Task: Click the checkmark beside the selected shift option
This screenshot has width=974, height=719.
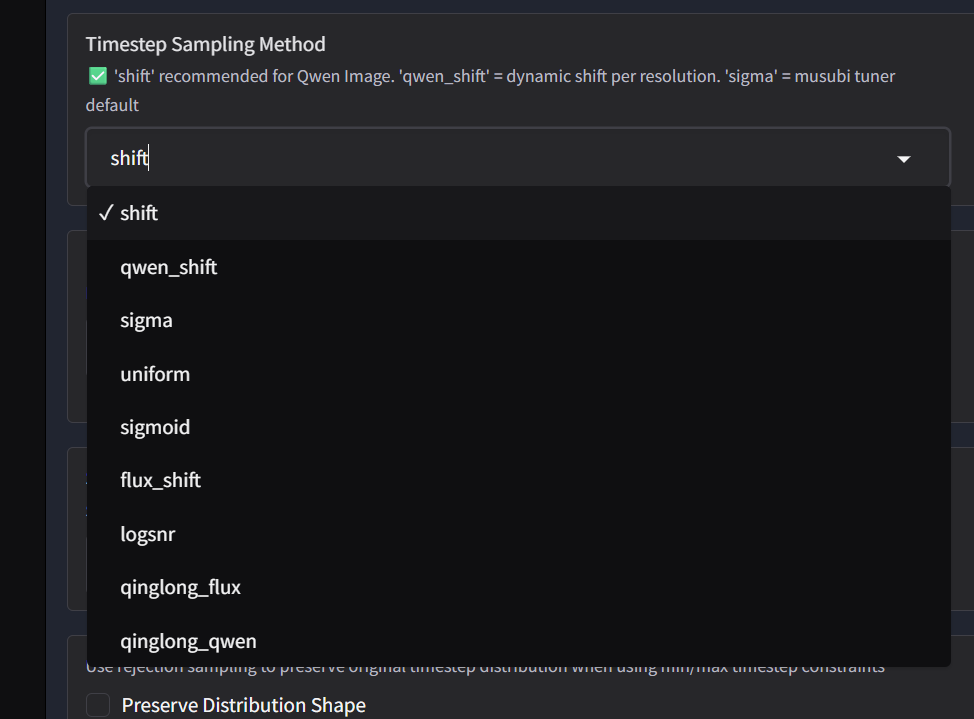Action: pyautogui.click(x=105, y=213)
